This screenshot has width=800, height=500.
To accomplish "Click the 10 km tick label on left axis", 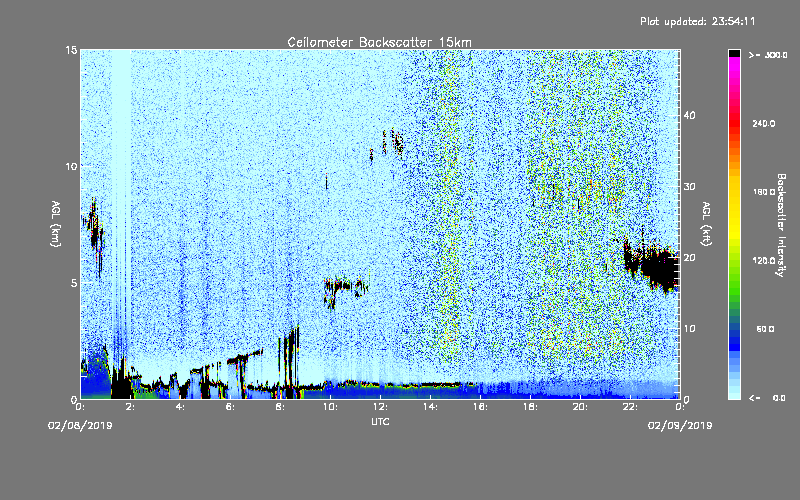I will click(71, 166).
